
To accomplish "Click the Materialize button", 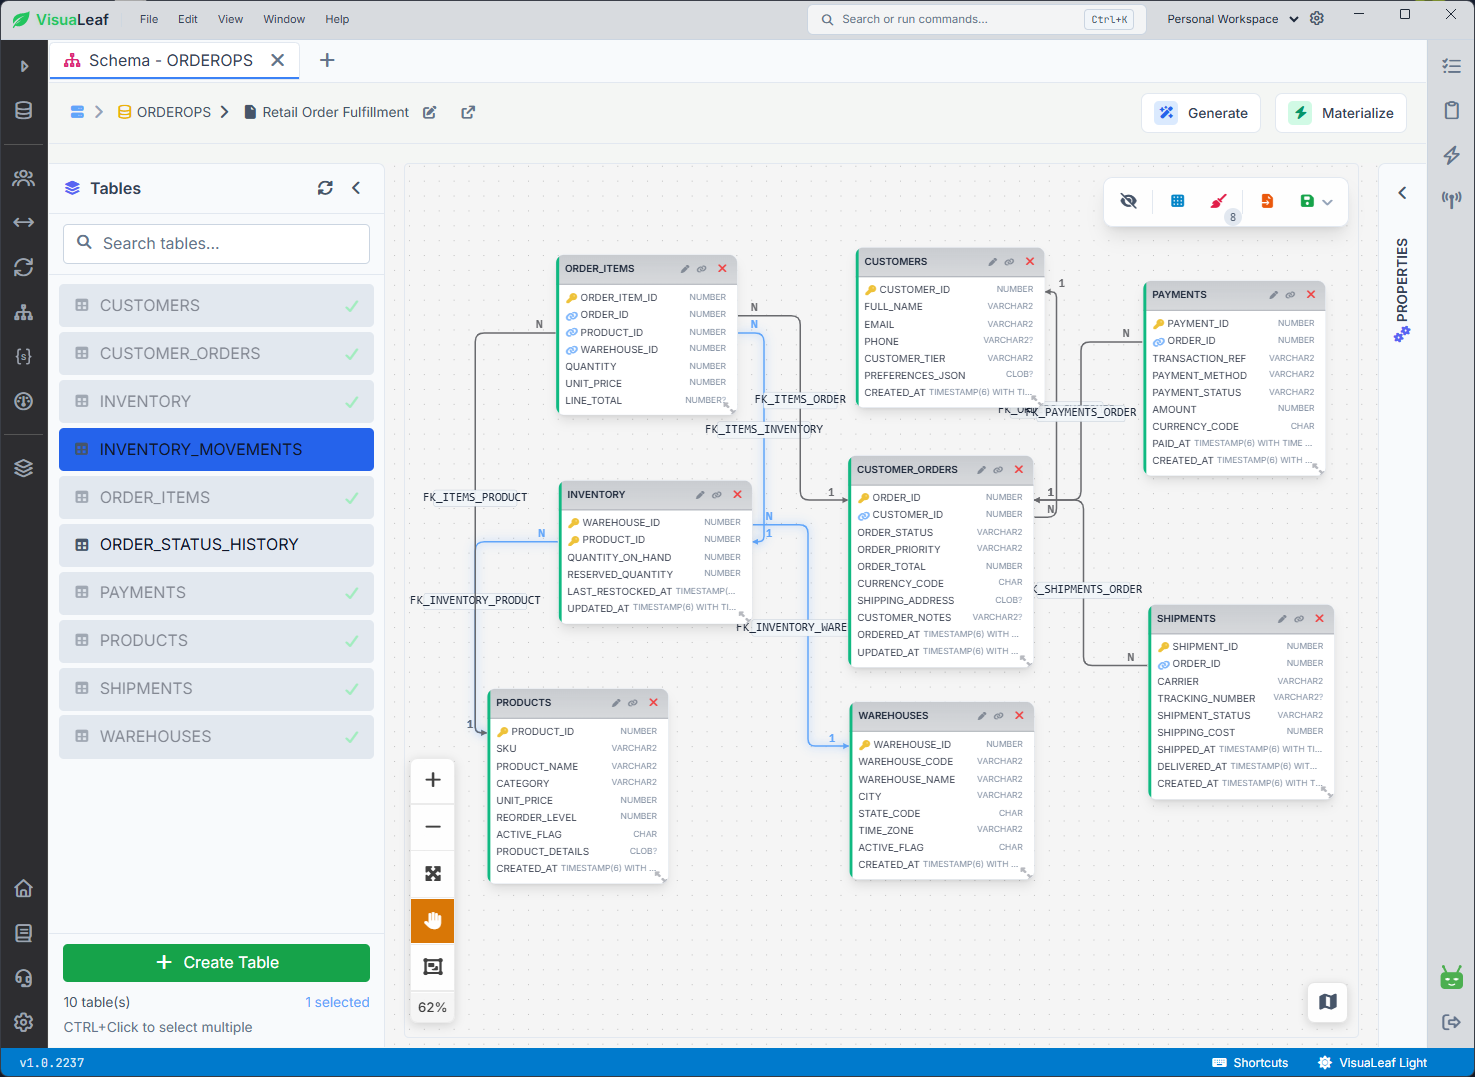I will [x=1341, y=113].
